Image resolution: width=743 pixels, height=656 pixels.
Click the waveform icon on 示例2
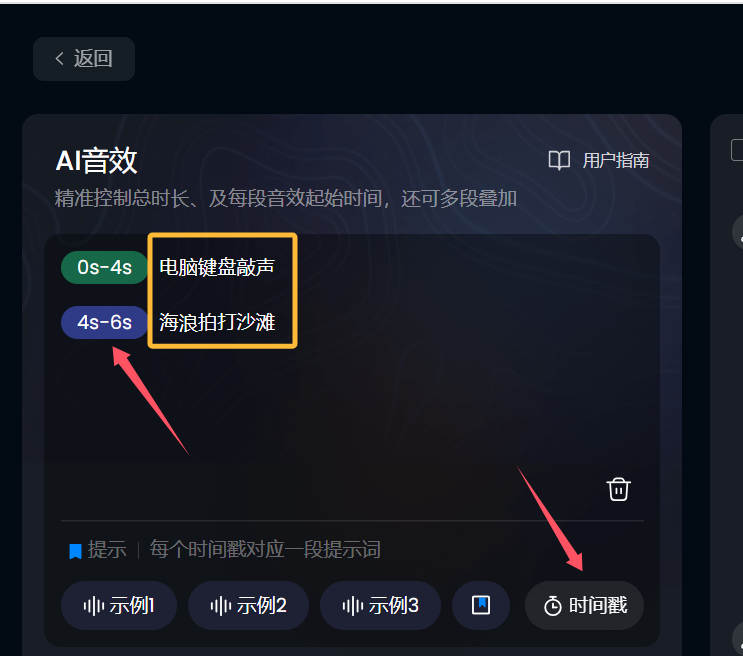[221, 606]
